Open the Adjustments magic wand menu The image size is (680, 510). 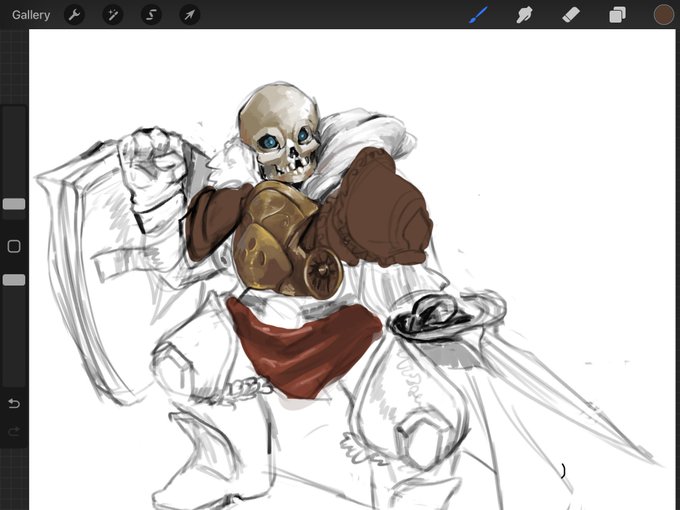[x=113, y=15]
